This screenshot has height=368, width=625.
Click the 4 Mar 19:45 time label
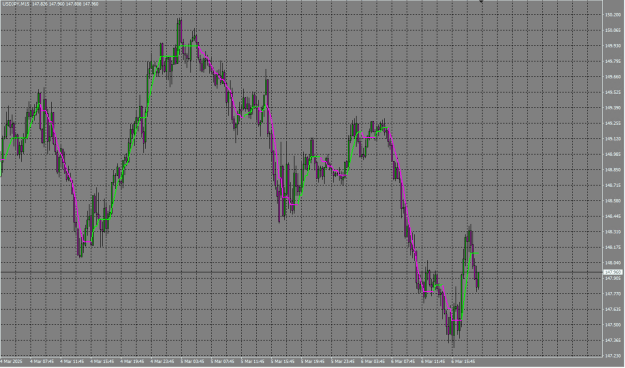pos(132,362)
